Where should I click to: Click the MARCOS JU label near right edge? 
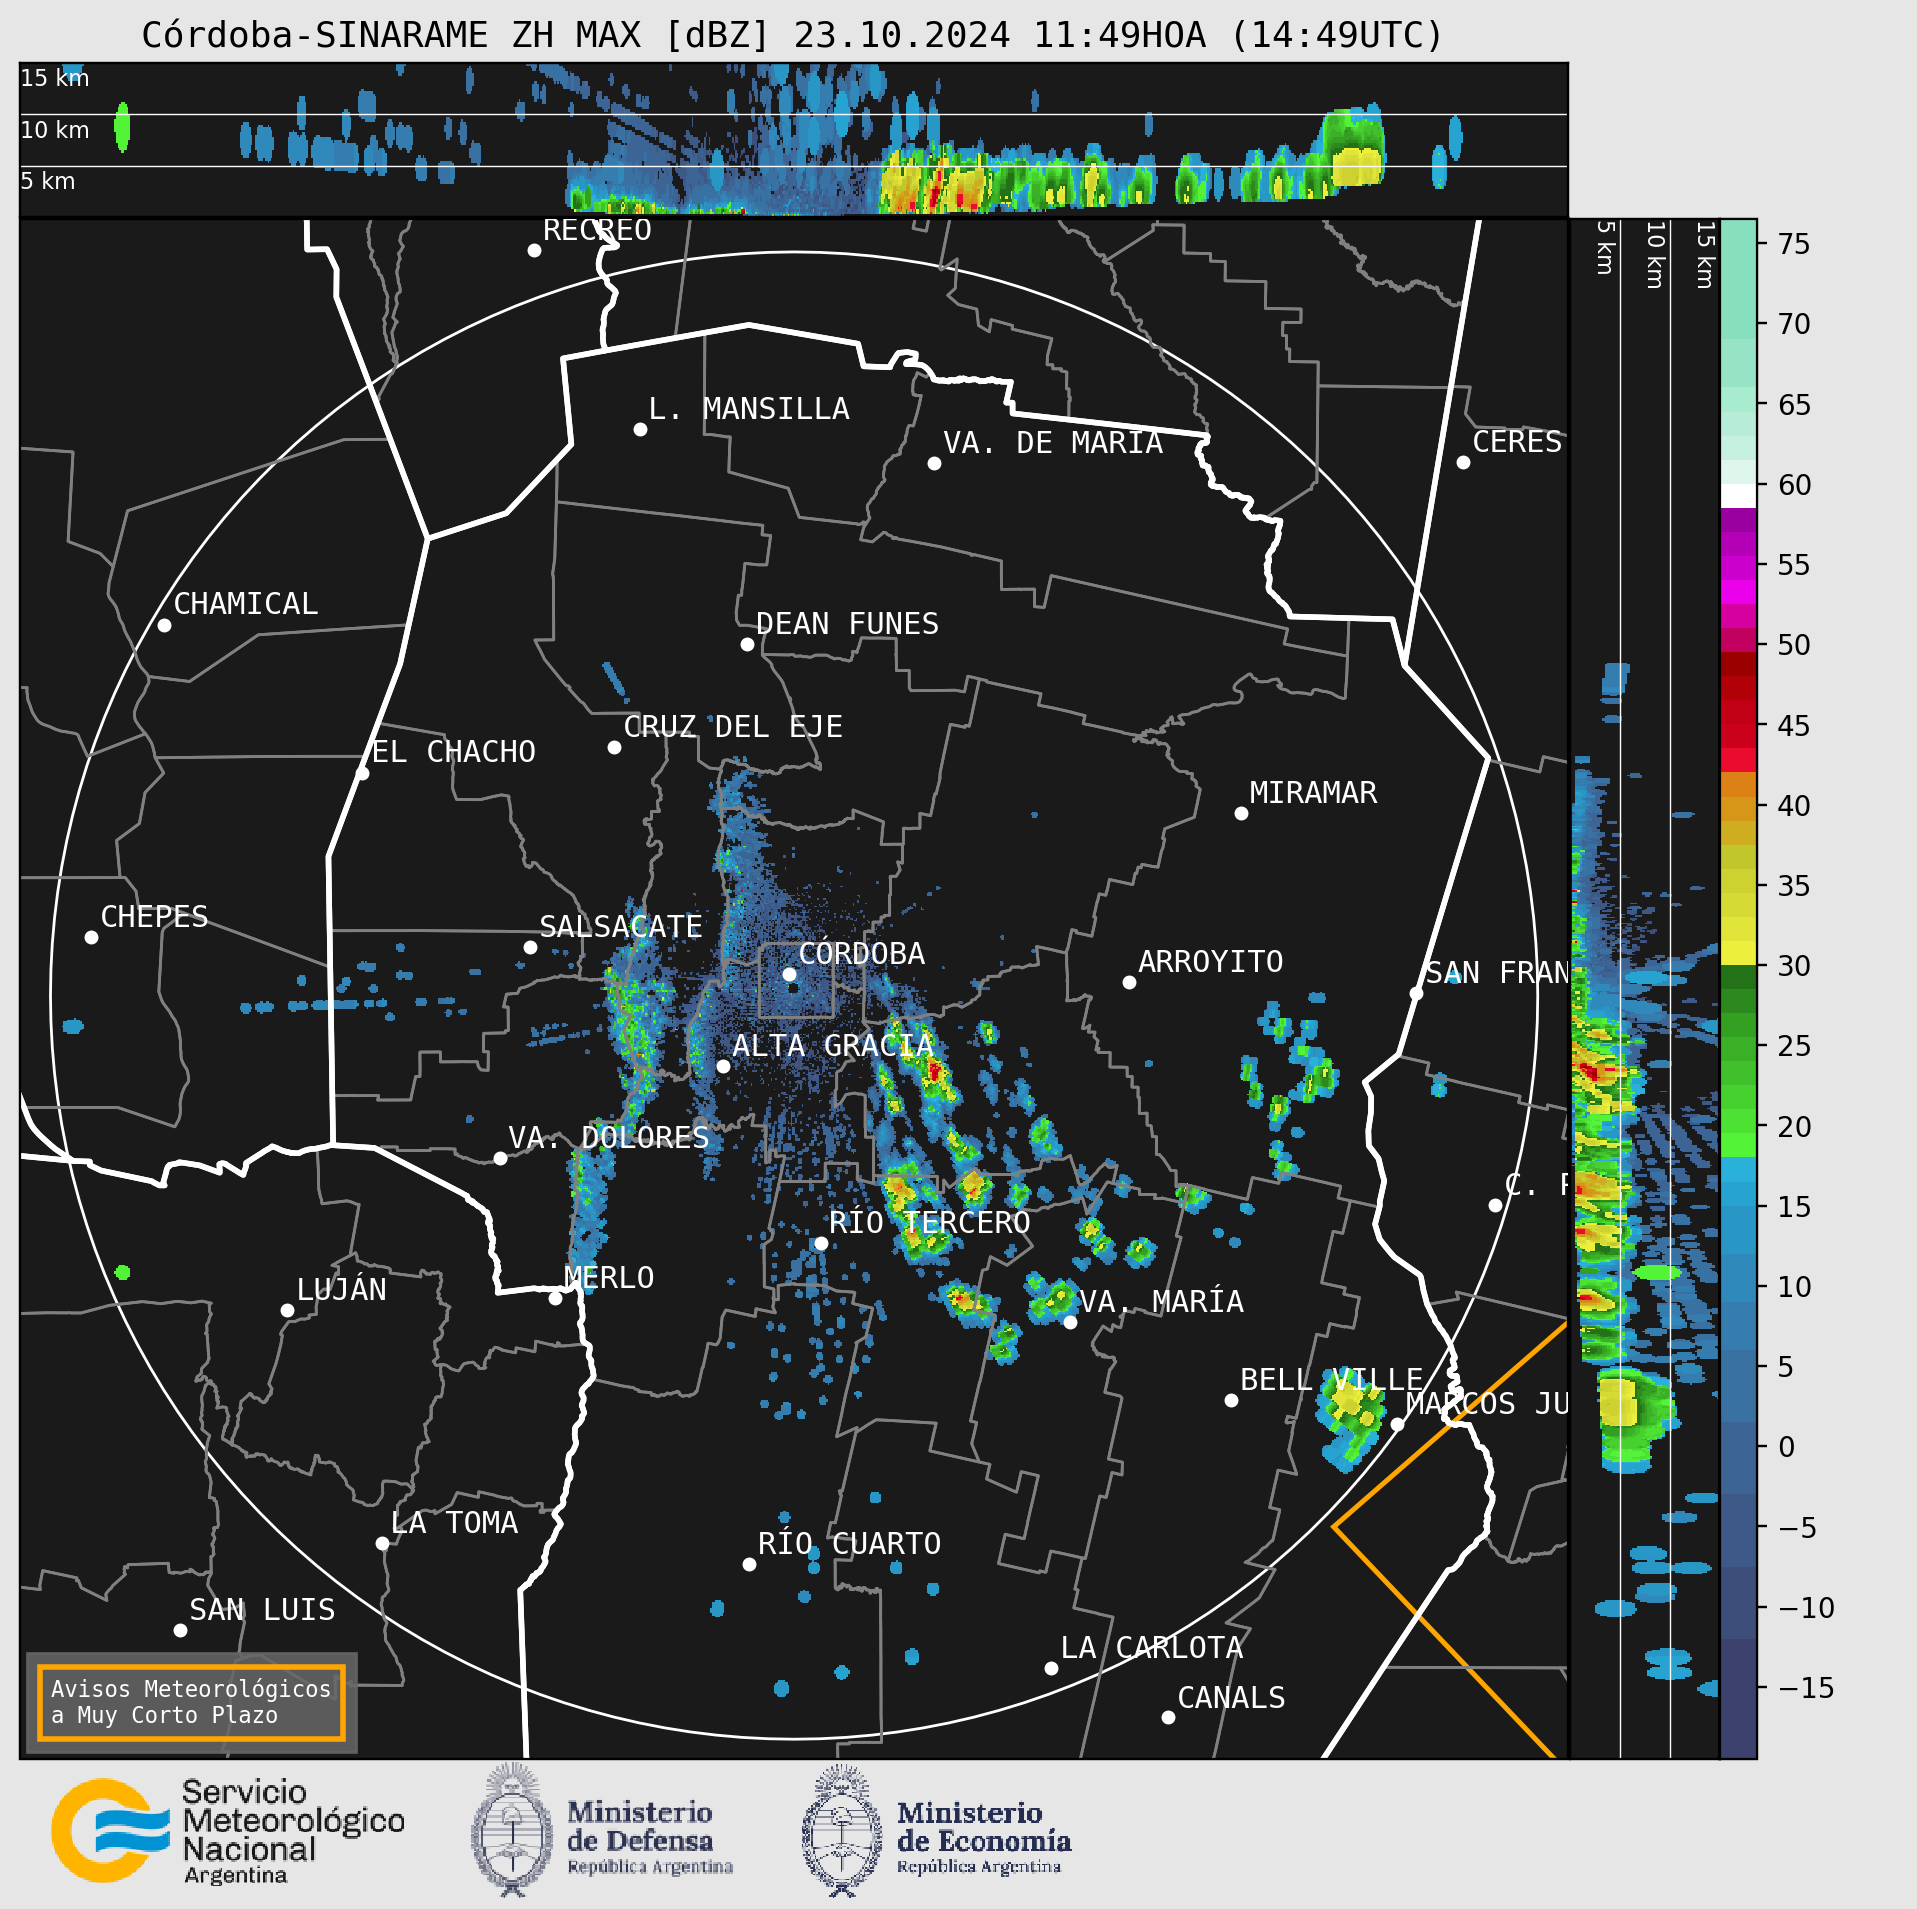1487,1403
